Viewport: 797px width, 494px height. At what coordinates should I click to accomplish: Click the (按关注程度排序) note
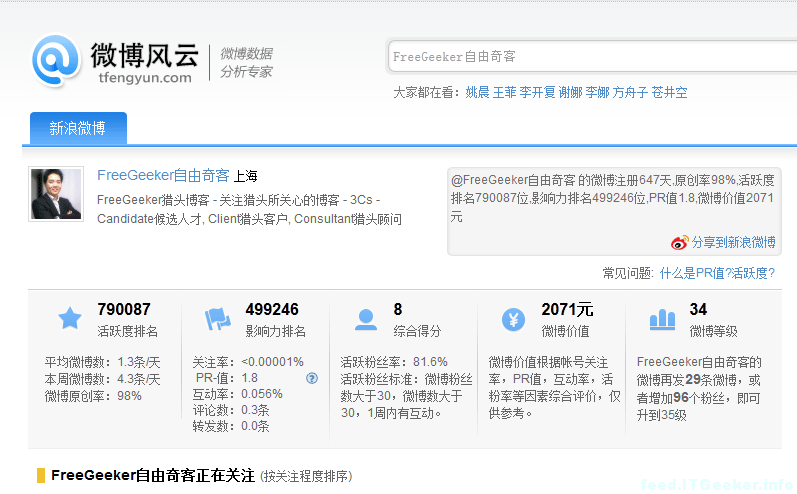pyautogui.click(x=306, y=477)
